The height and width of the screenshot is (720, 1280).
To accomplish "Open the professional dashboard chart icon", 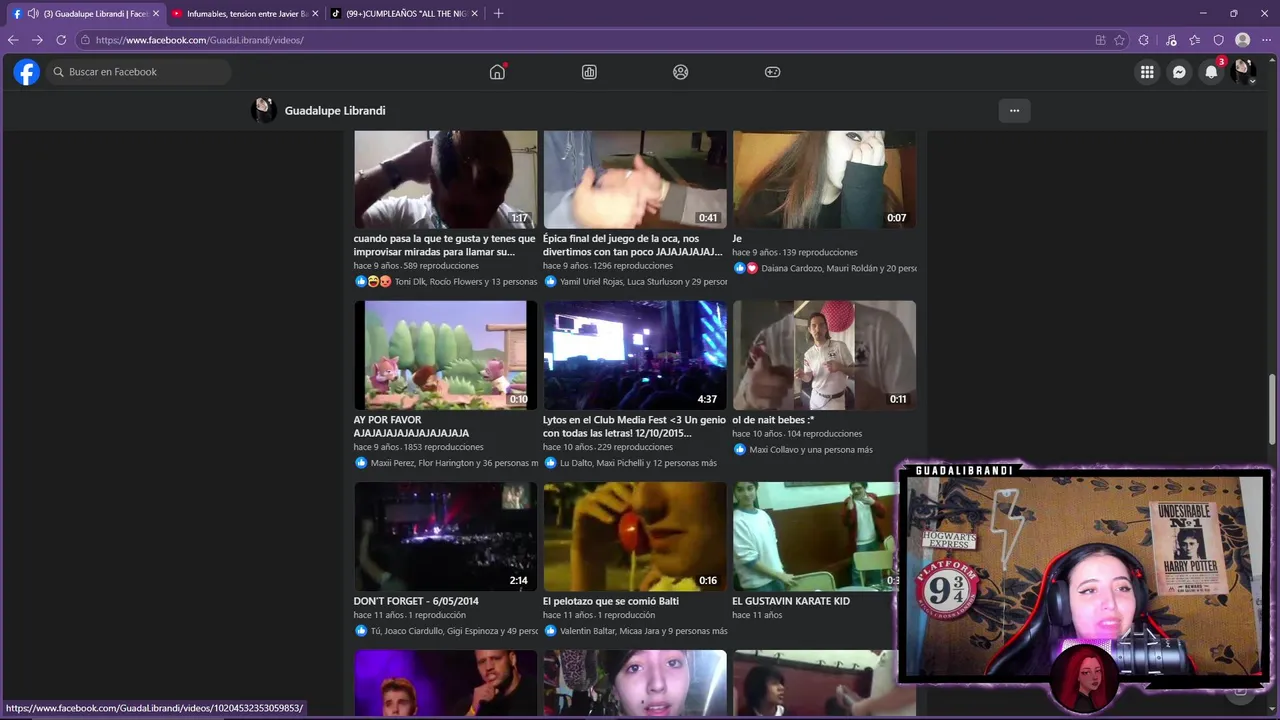I will [x=589, y=72].
